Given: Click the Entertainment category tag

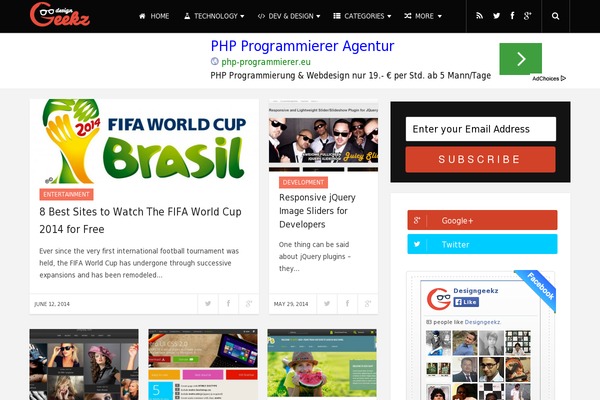Looking at the screenshot, I should click(66, 194).
